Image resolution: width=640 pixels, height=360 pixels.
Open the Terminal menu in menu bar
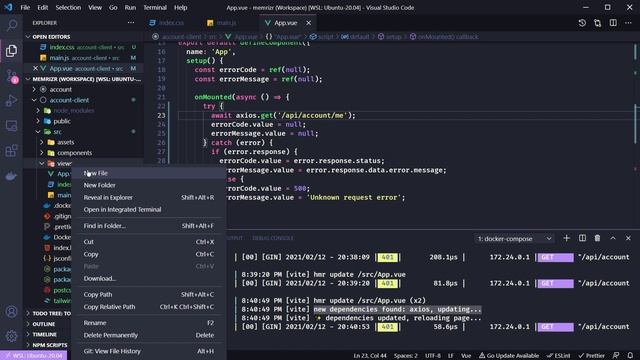155,7
